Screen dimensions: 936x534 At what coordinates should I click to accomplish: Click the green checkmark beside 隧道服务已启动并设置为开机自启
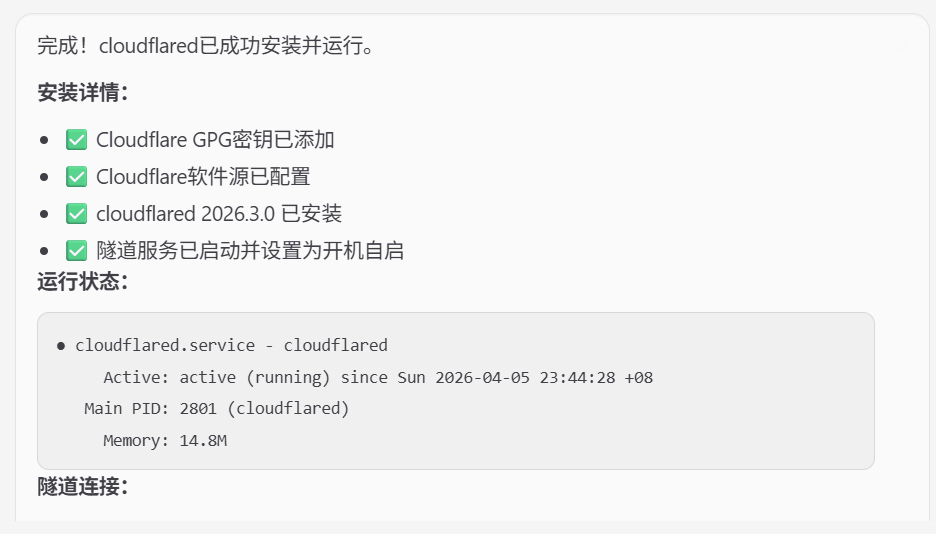(76, 251)
